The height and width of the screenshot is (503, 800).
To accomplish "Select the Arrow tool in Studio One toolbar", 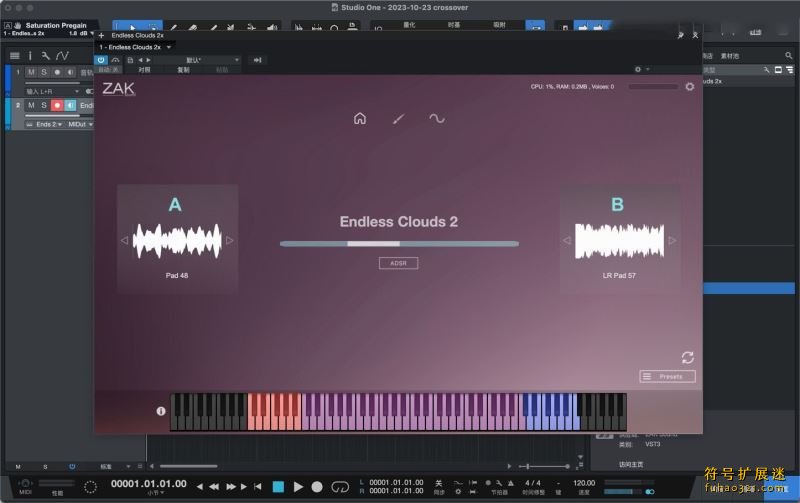I will pos(132,27).
